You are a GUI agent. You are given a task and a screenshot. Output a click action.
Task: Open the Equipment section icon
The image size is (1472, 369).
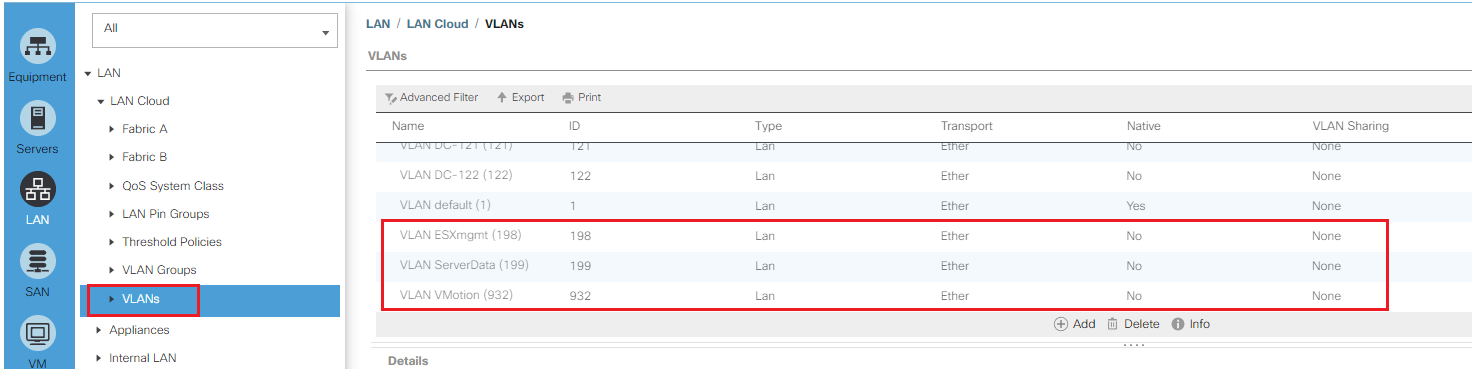click(38, 46)
